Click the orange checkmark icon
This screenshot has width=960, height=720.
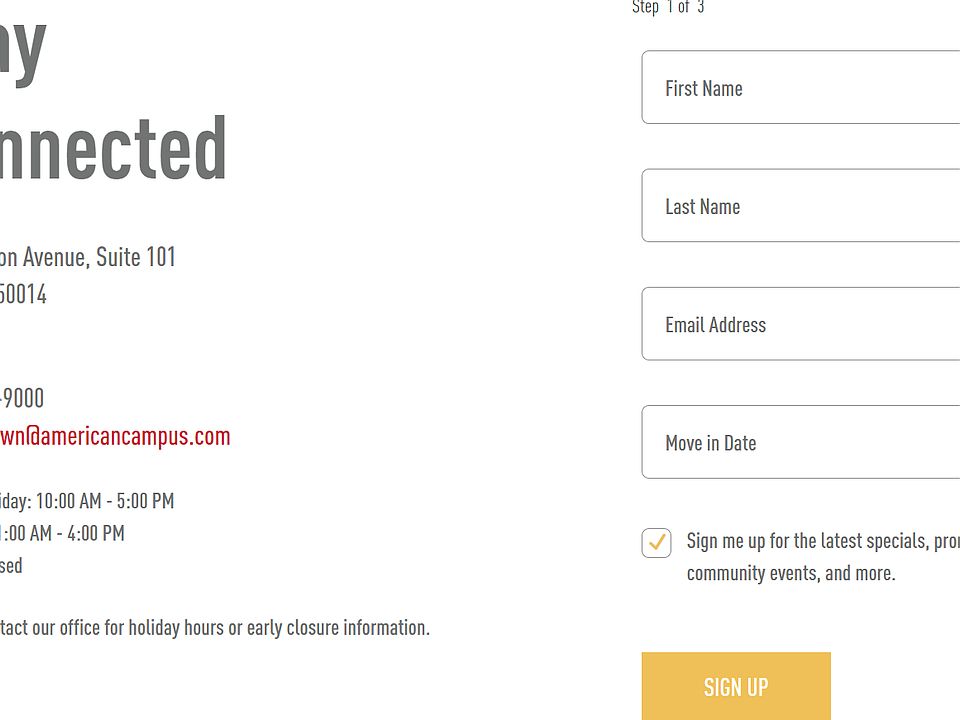point(657,543)
